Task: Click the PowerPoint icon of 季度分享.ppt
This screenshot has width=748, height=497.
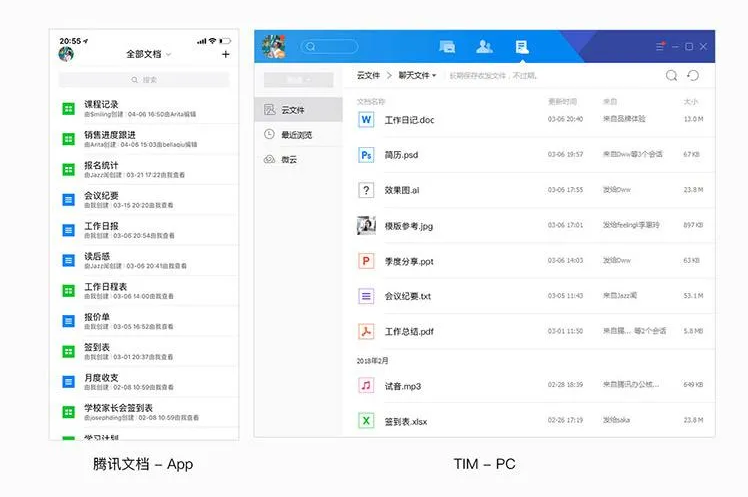Action: [366, 261]
